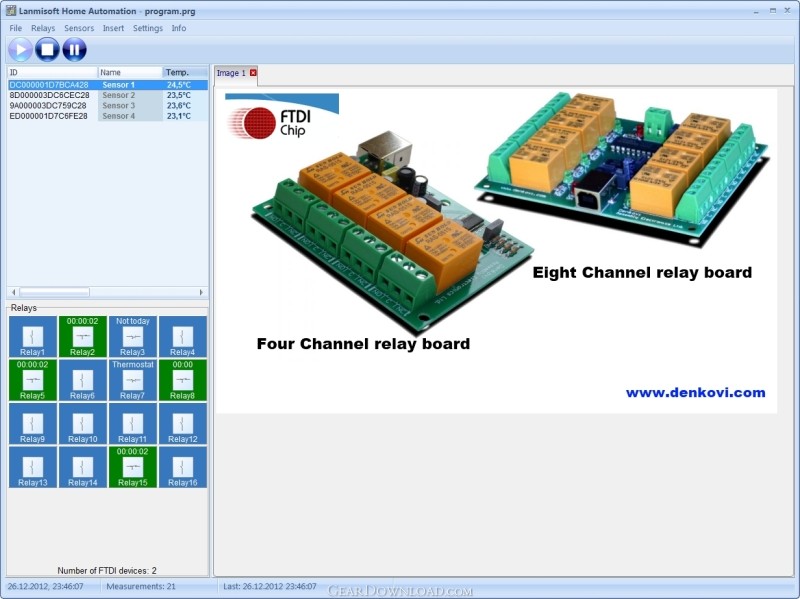The image size is (800, 599).
Task: Click the Relay10 switch icon
Action: [83, 423]
